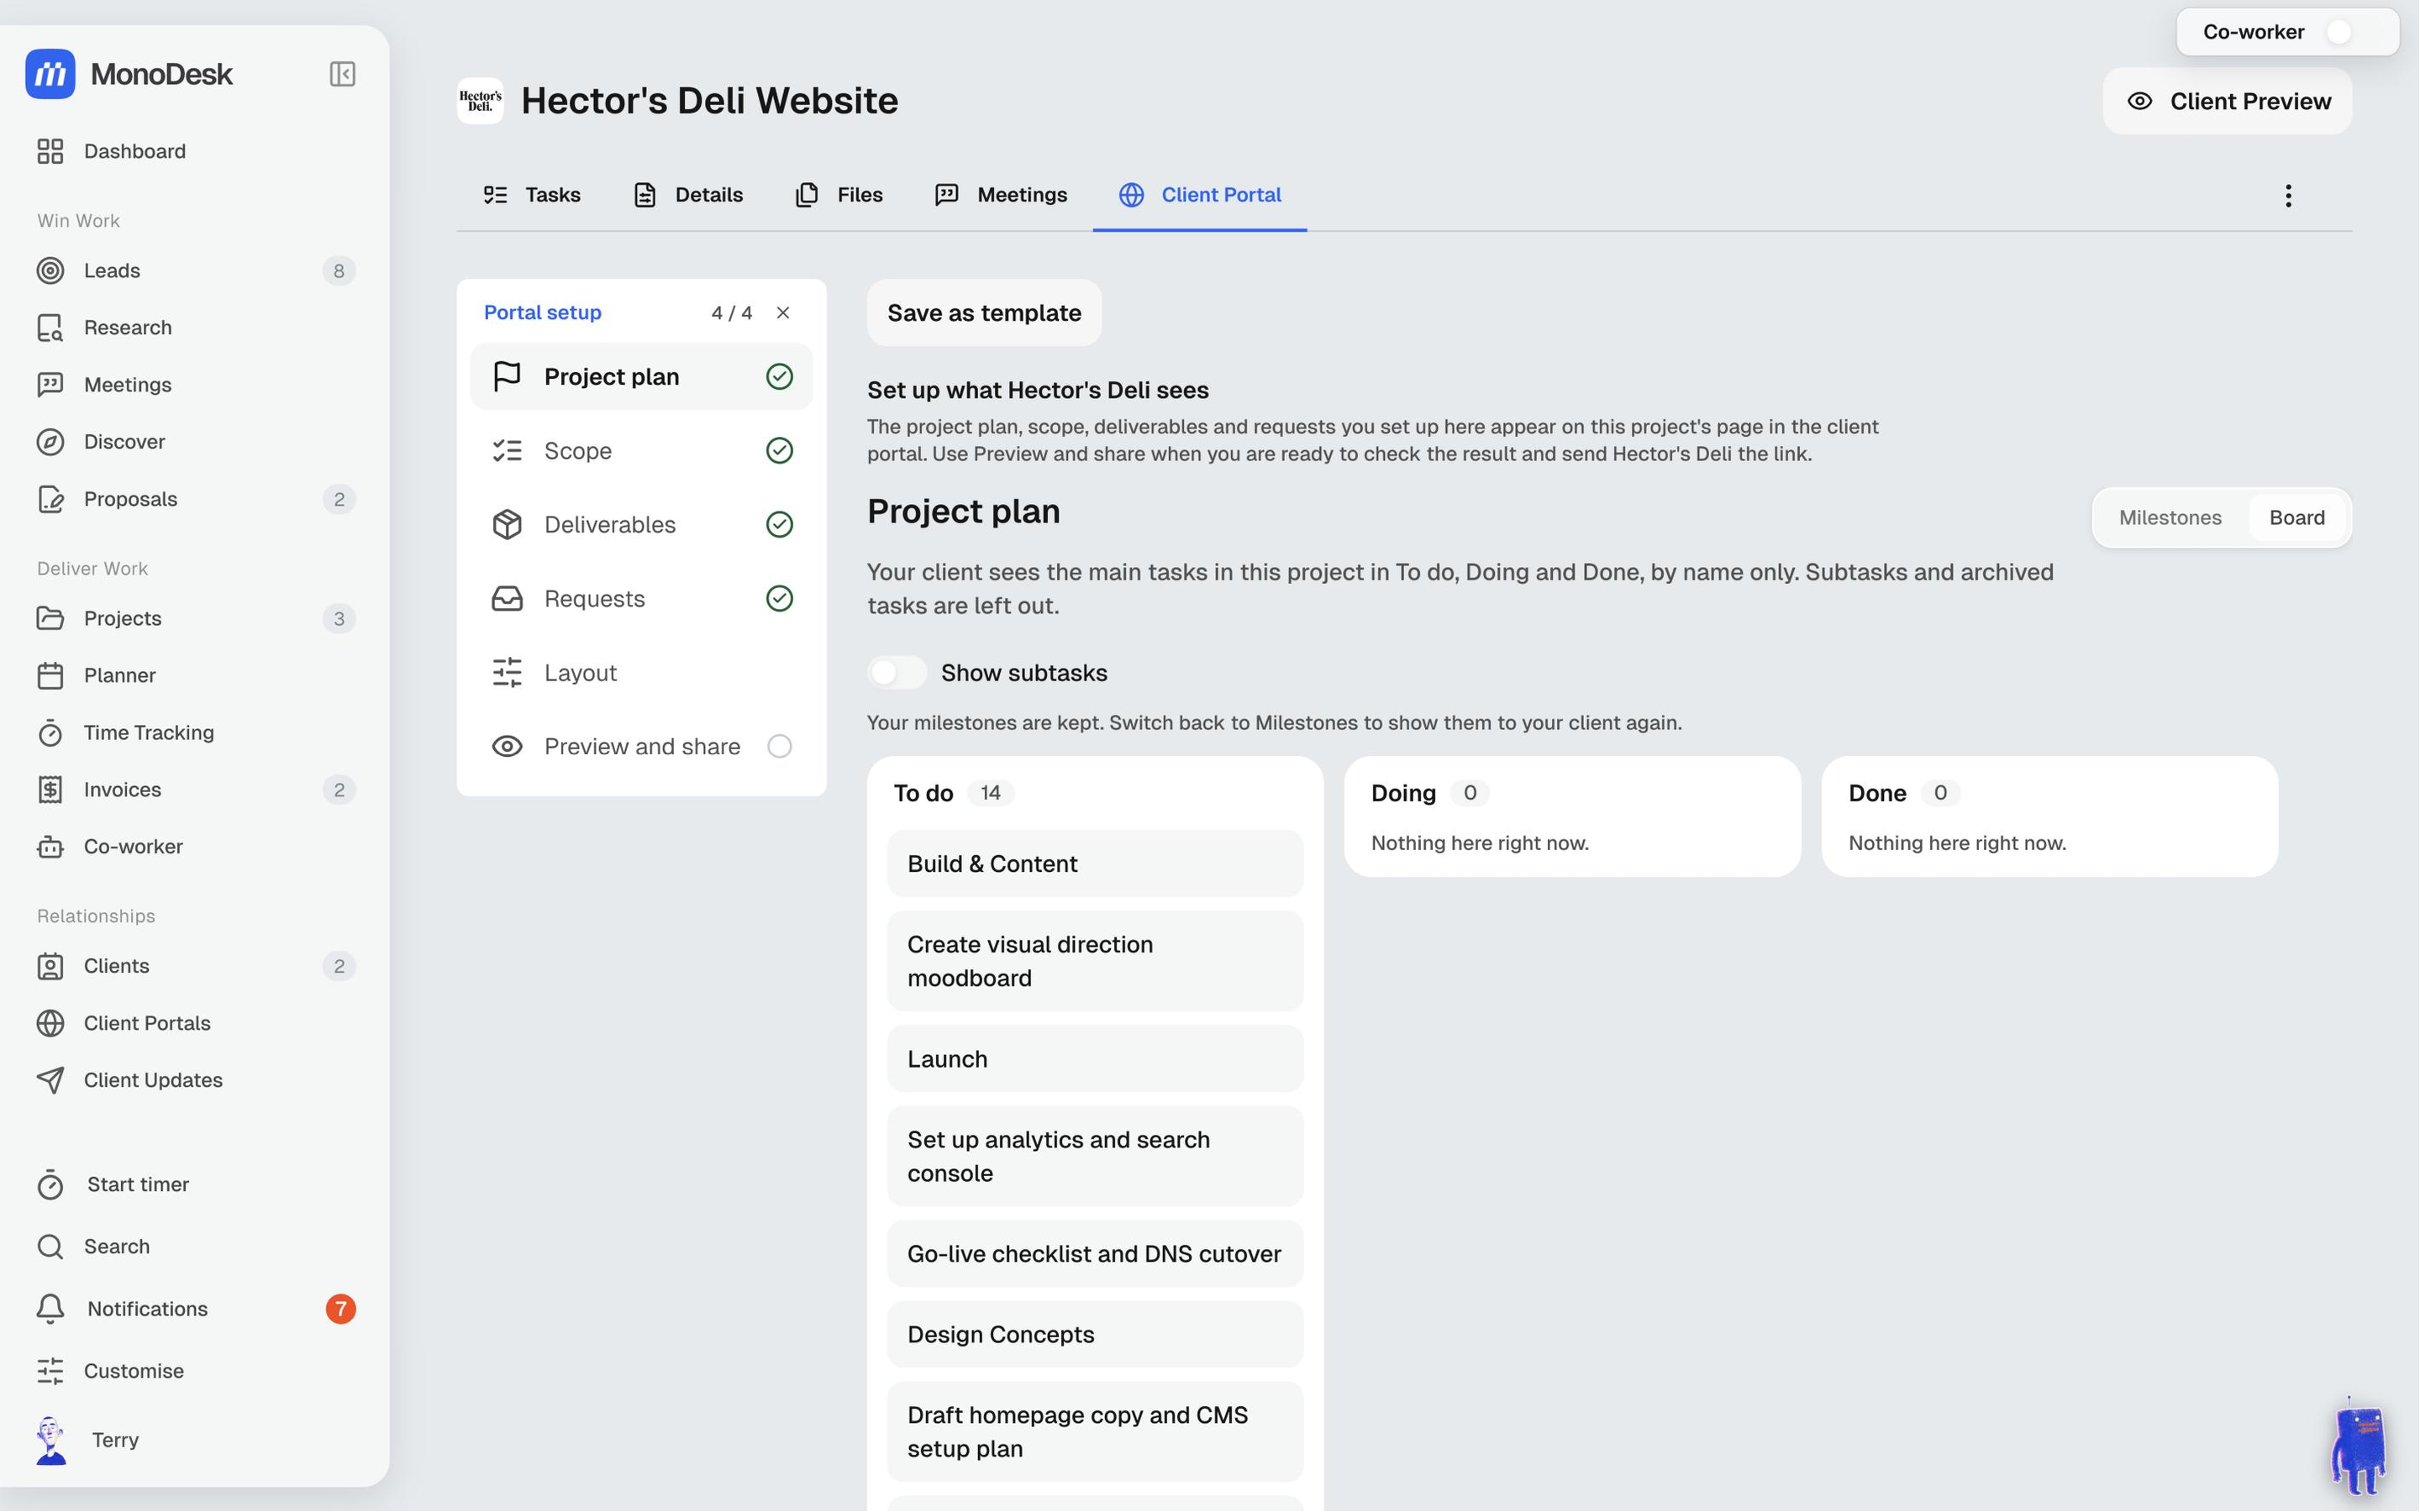Start the timer from the sidebar
The image size is (2420, 1512).
point(195,1185)
